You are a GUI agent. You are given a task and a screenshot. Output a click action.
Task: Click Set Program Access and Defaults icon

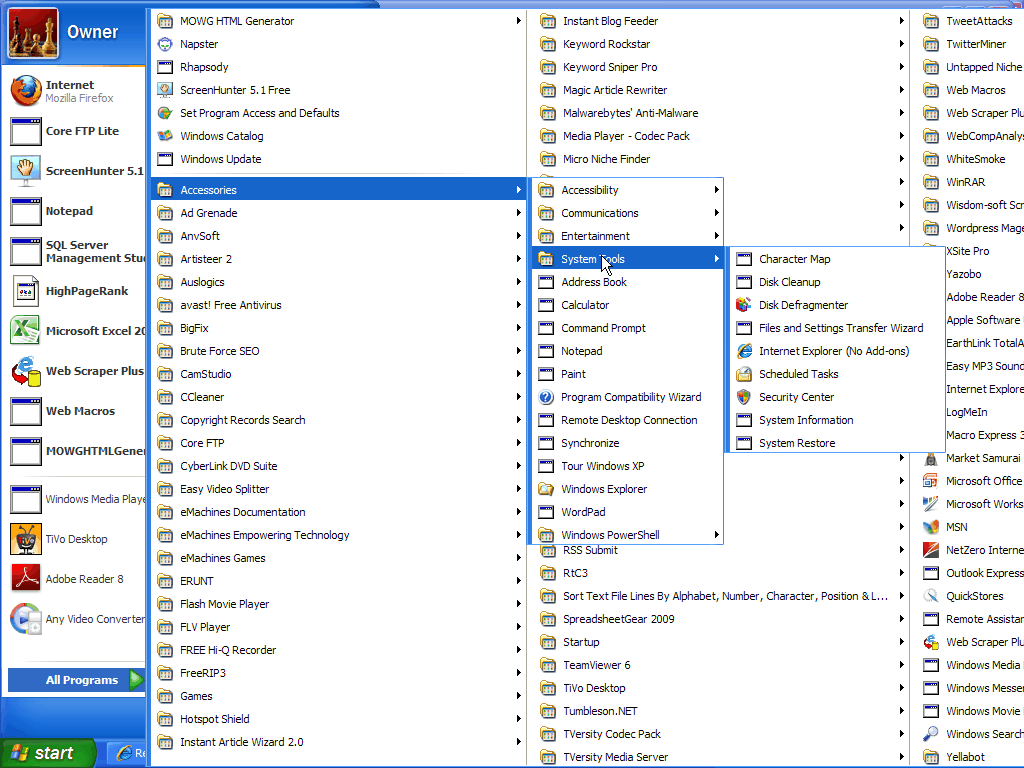point(165,113)
